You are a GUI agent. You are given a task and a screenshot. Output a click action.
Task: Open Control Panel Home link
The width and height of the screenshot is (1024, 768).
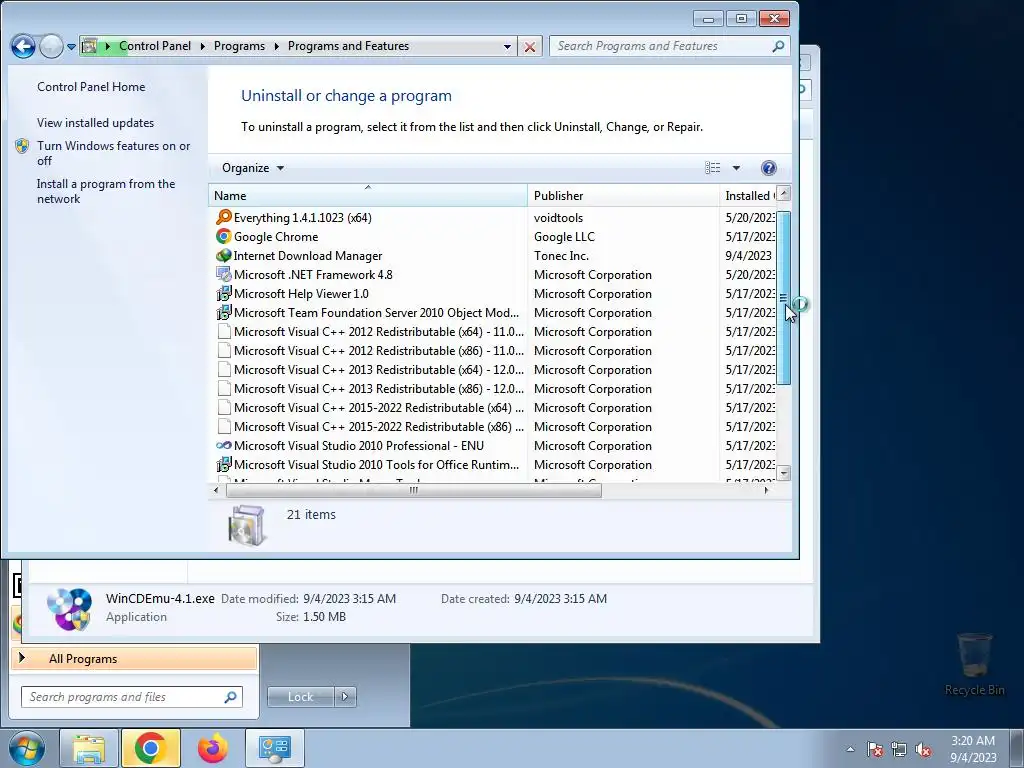pos(91,87)
